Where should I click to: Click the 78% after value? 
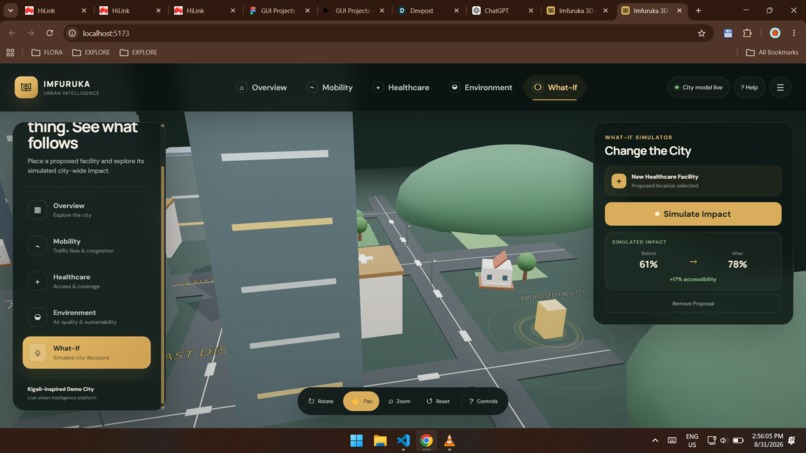(737, 264)
